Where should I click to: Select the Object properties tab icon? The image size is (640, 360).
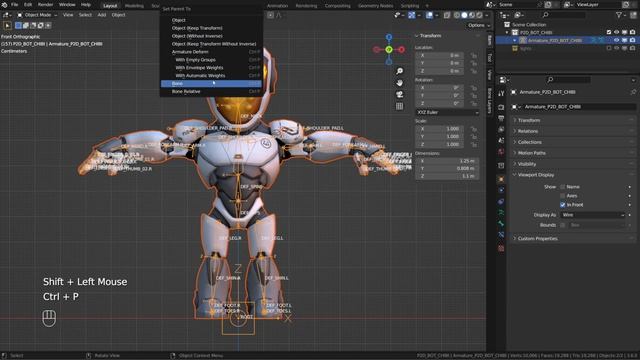pos(501,179)
